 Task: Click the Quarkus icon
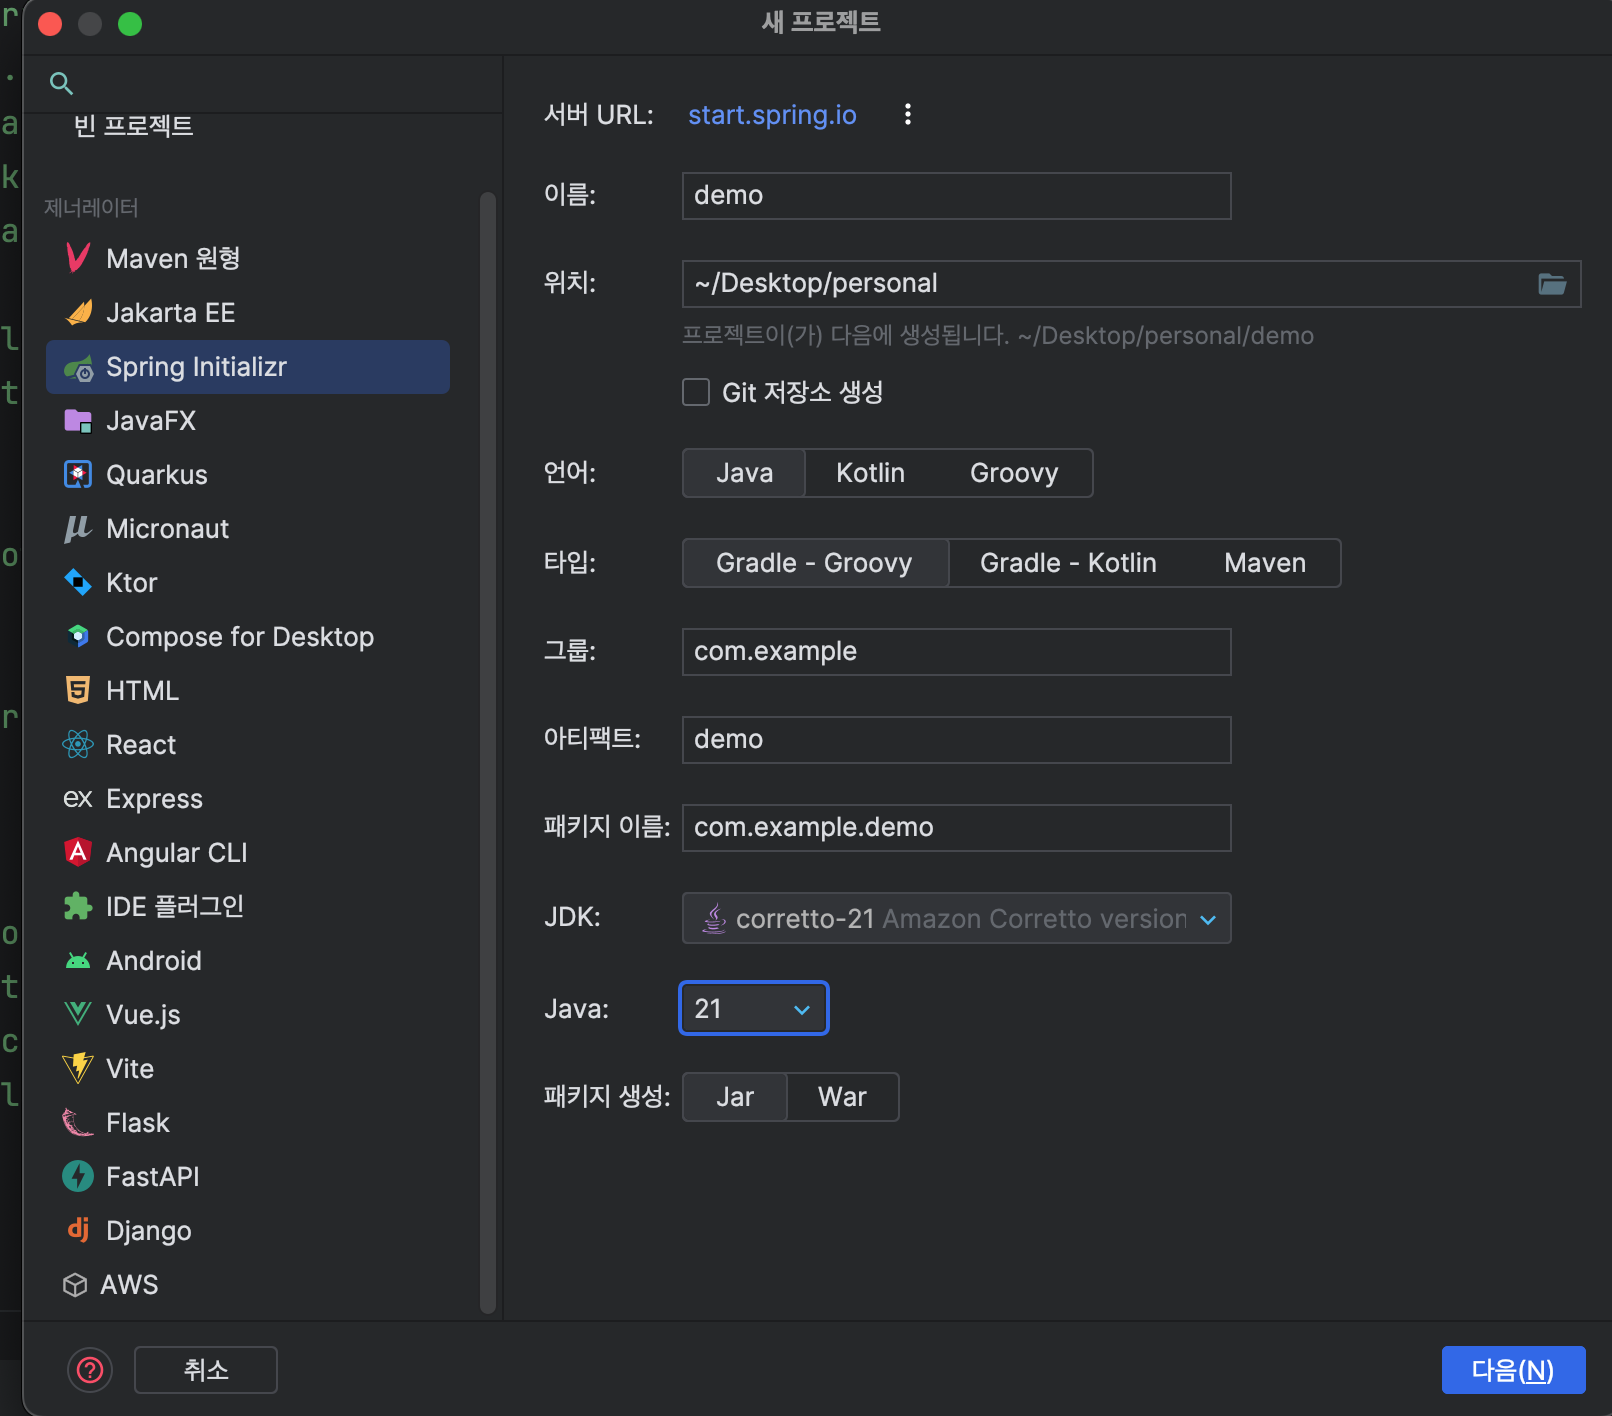click(78, 474)
